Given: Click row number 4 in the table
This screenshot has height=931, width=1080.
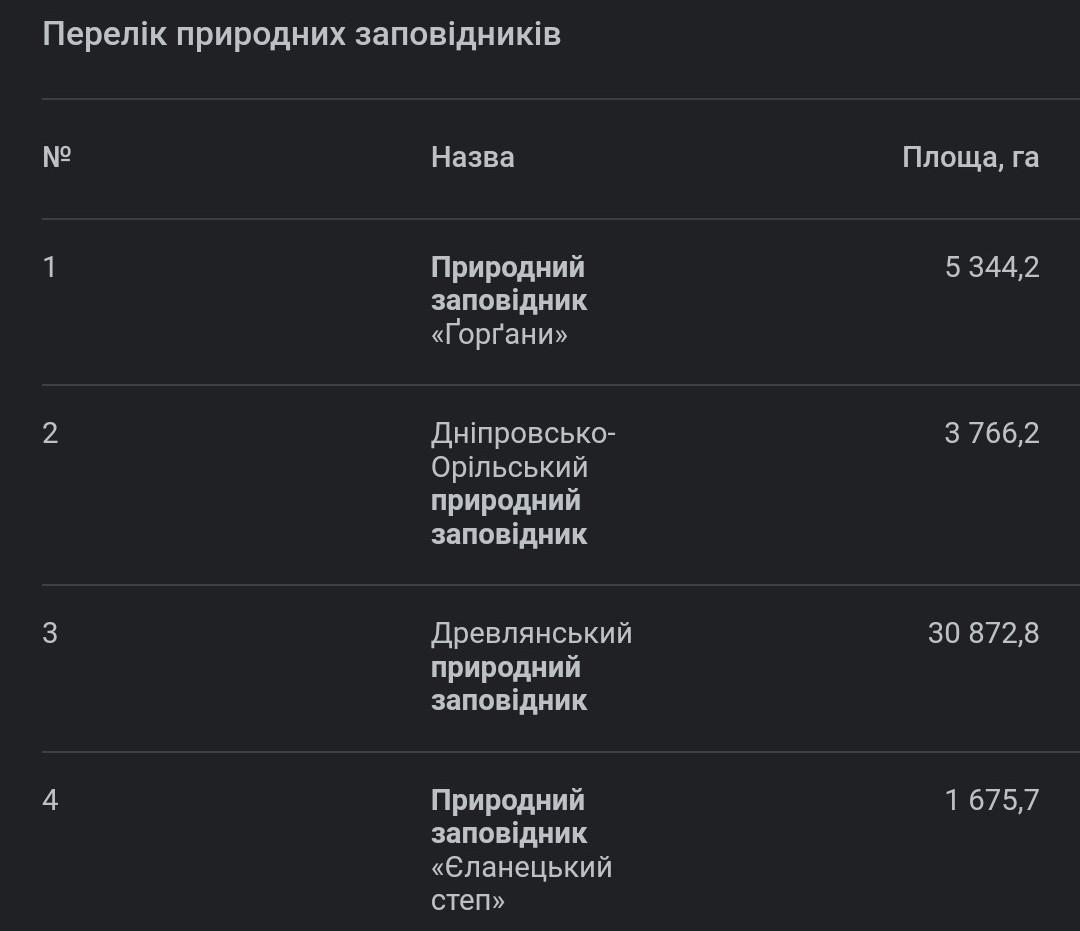Looking at the screenshot, I should 50,800.
